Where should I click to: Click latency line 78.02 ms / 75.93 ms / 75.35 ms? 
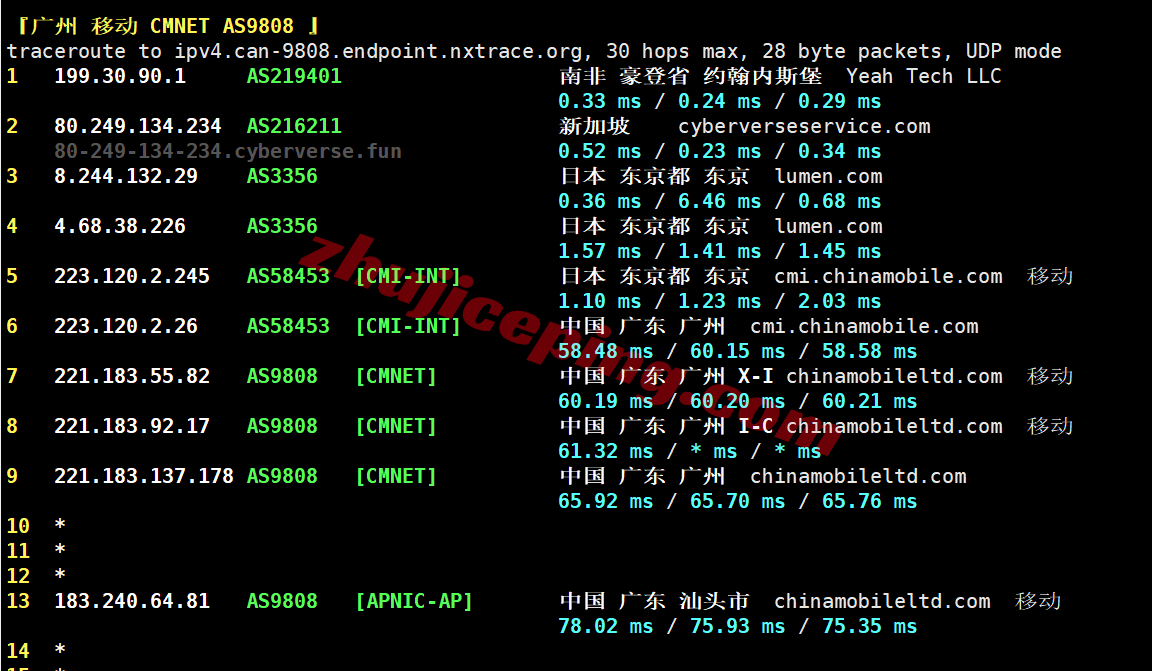pos(738,626)
